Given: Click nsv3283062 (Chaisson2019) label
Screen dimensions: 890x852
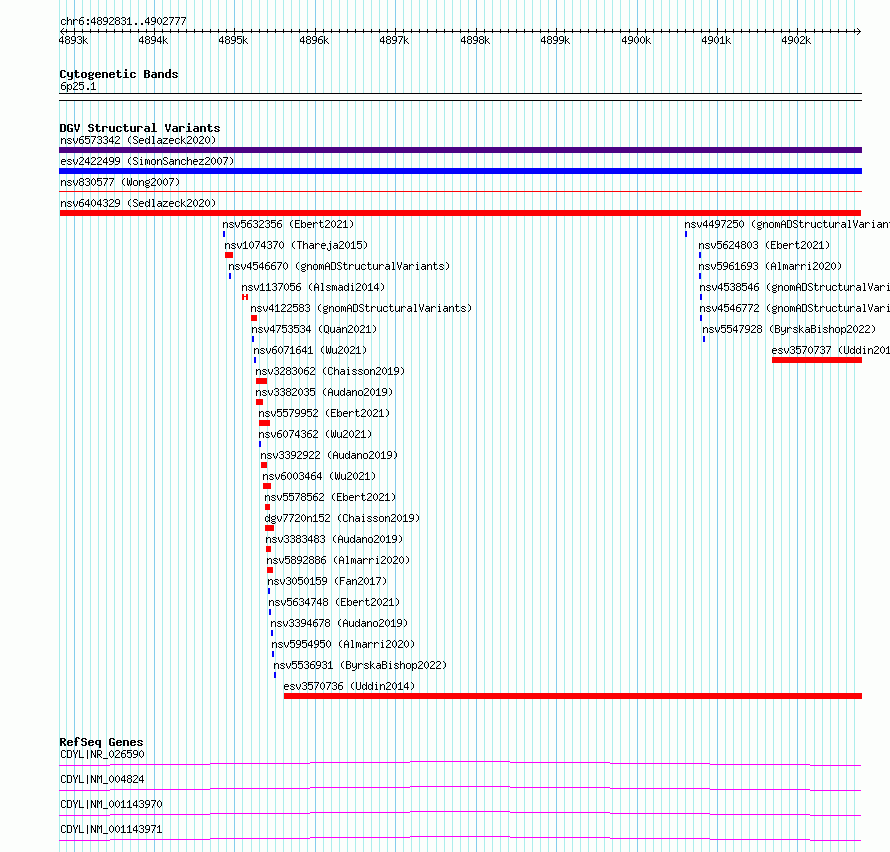Looking at the screenshot, I should [x=330, y=371].
